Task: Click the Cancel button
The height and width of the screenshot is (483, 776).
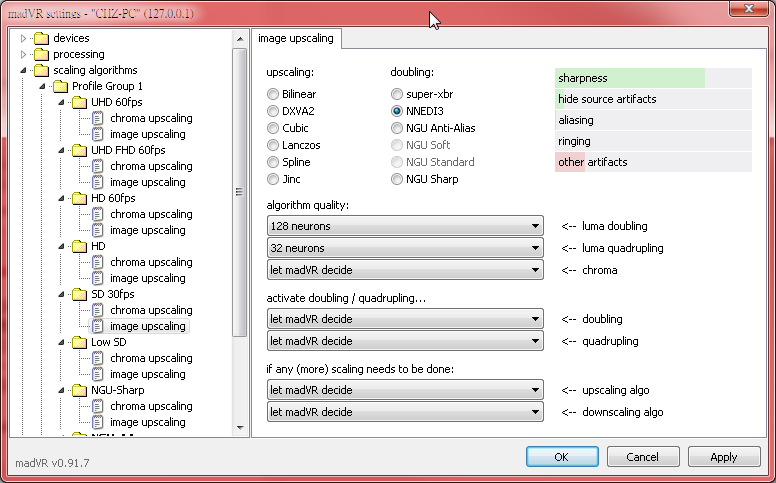Action: pyautogui.click(x=643, y=457)
